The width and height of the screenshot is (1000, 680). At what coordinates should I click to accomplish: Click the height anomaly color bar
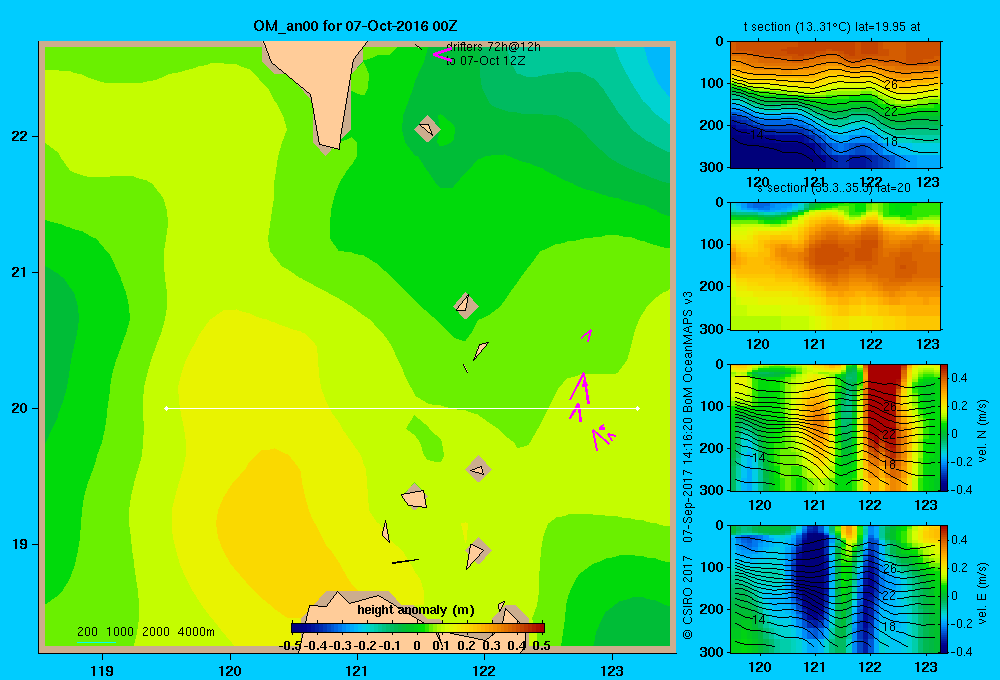pos(418,628)
